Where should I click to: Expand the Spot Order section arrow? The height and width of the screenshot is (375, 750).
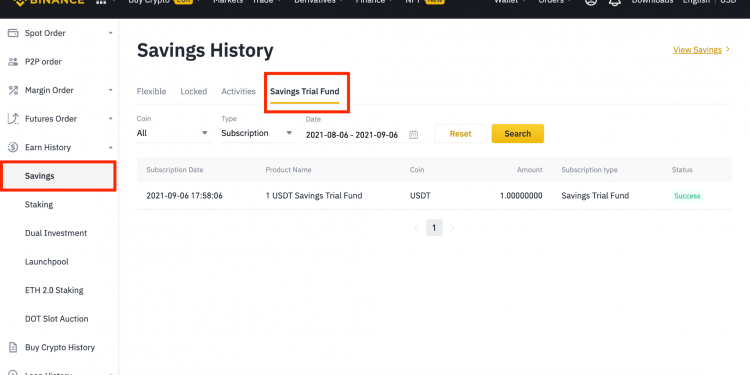coord(110,33)
